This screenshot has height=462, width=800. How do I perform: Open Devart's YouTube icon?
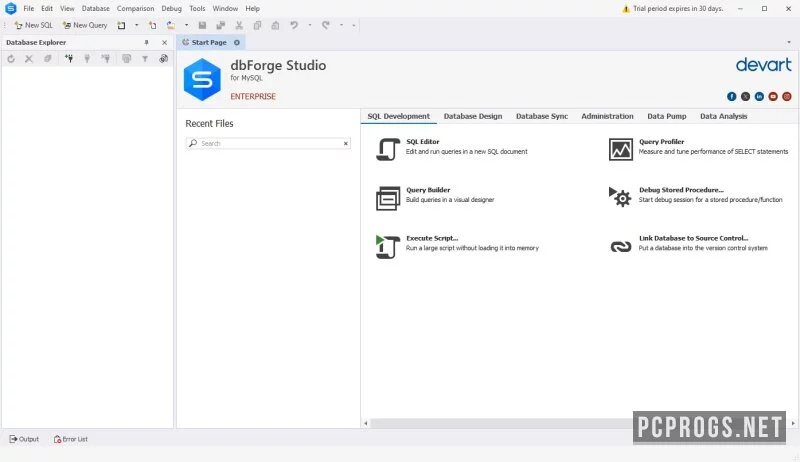coord(773,96)
